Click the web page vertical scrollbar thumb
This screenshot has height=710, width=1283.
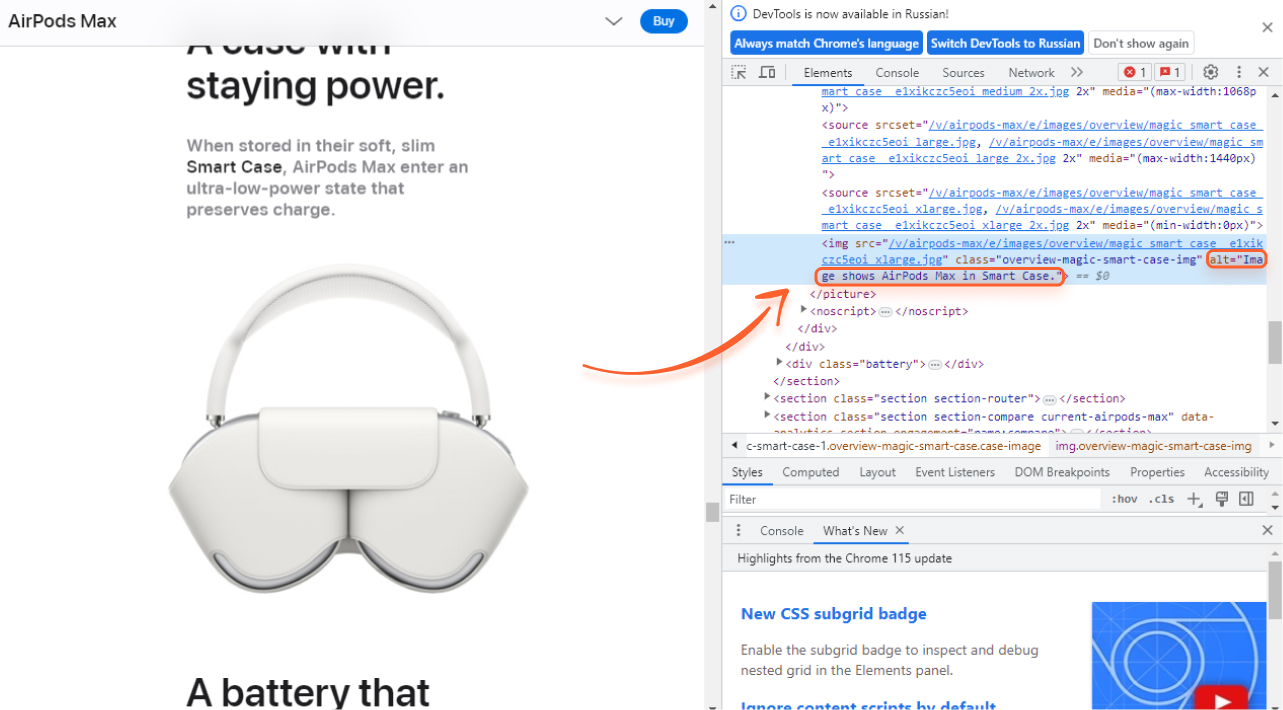(x=712, y=512)
